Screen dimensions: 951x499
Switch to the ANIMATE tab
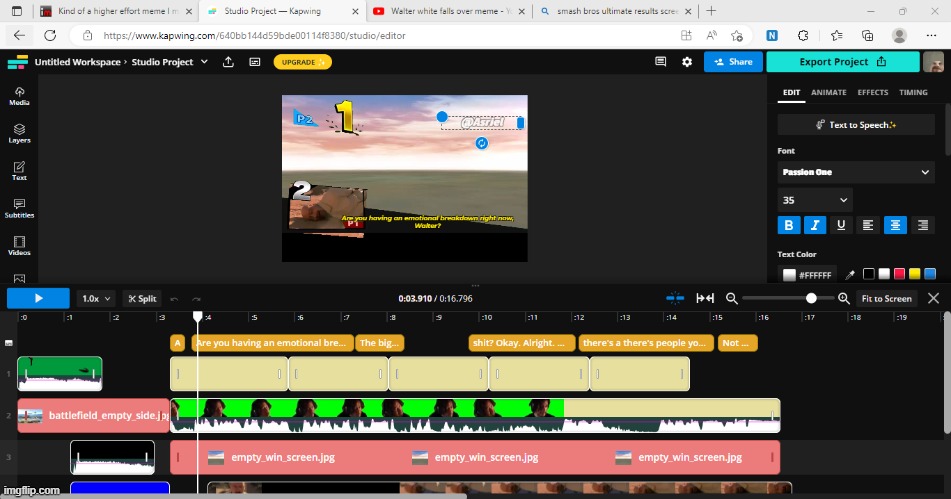828,92
